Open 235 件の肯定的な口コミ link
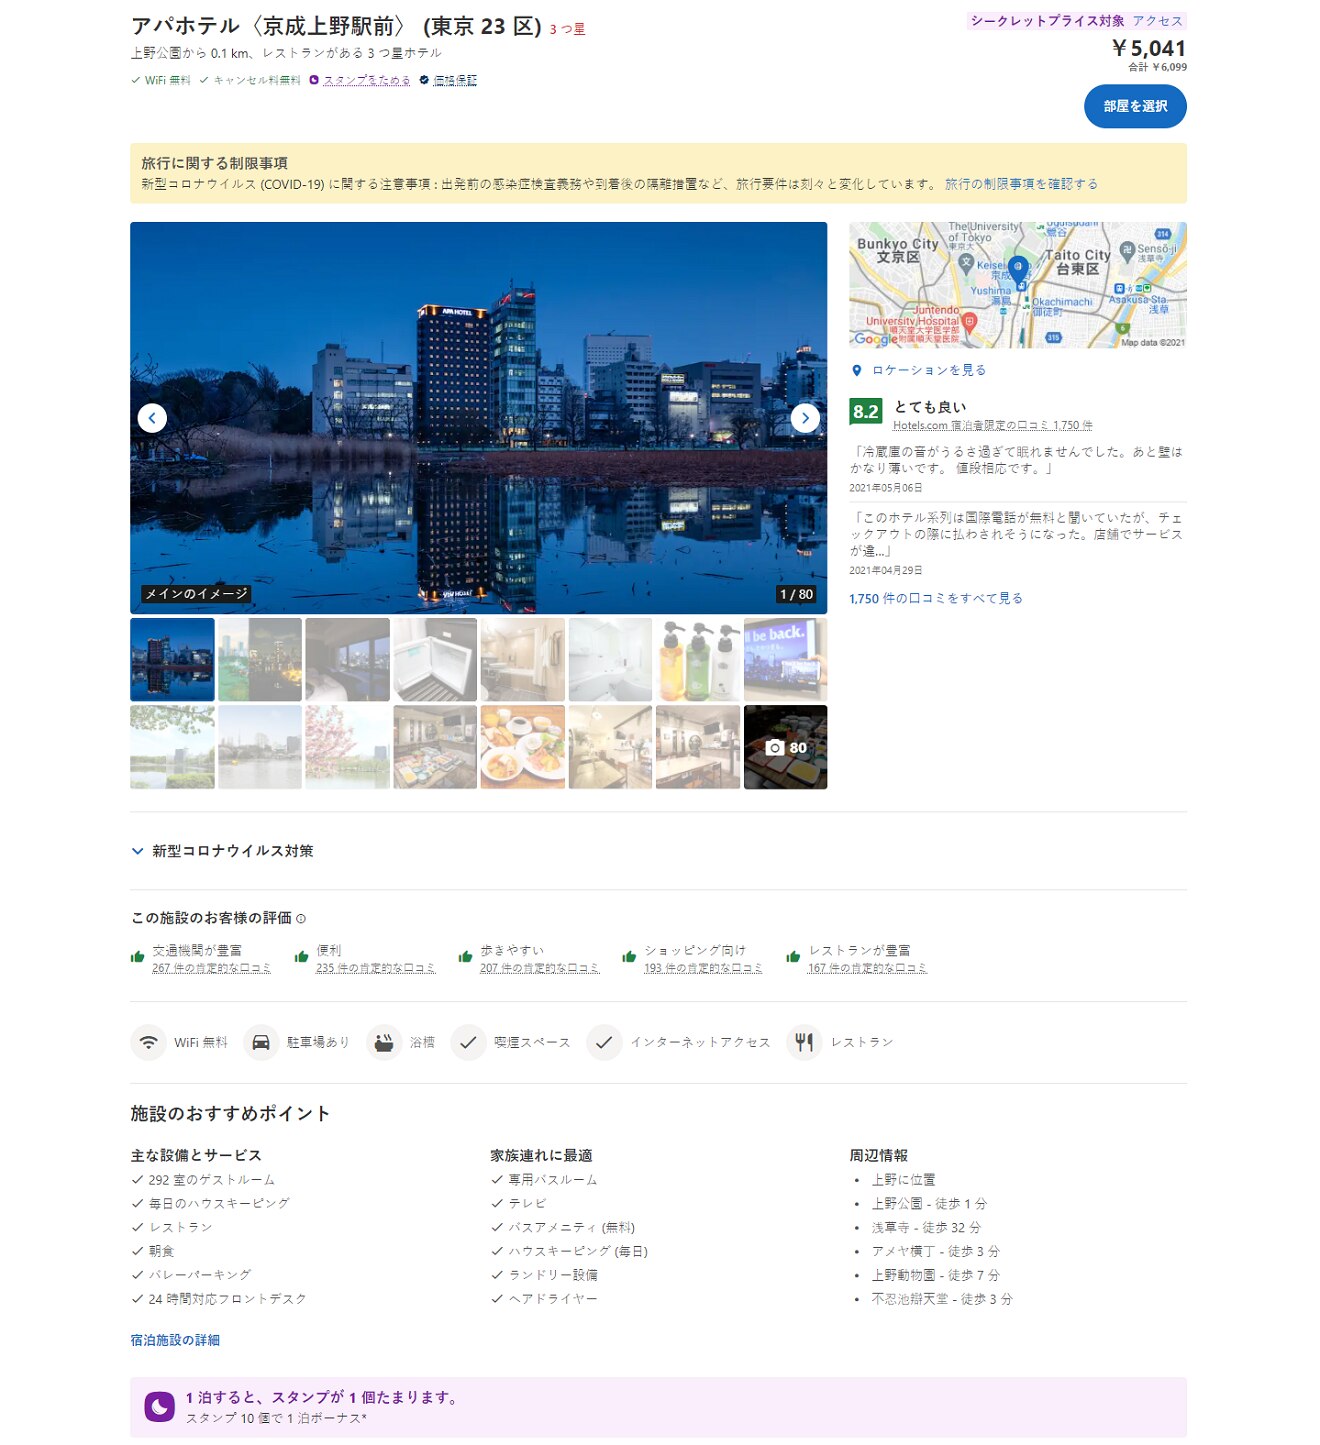Image resolution: width=1320 pixels, height=1445 pixels. (376, 968)
